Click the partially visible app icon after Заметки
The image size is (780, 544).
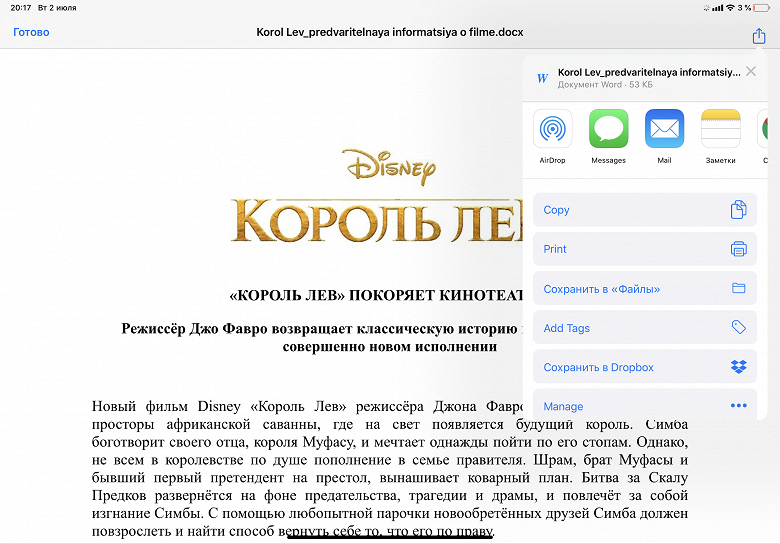point(763,129)
